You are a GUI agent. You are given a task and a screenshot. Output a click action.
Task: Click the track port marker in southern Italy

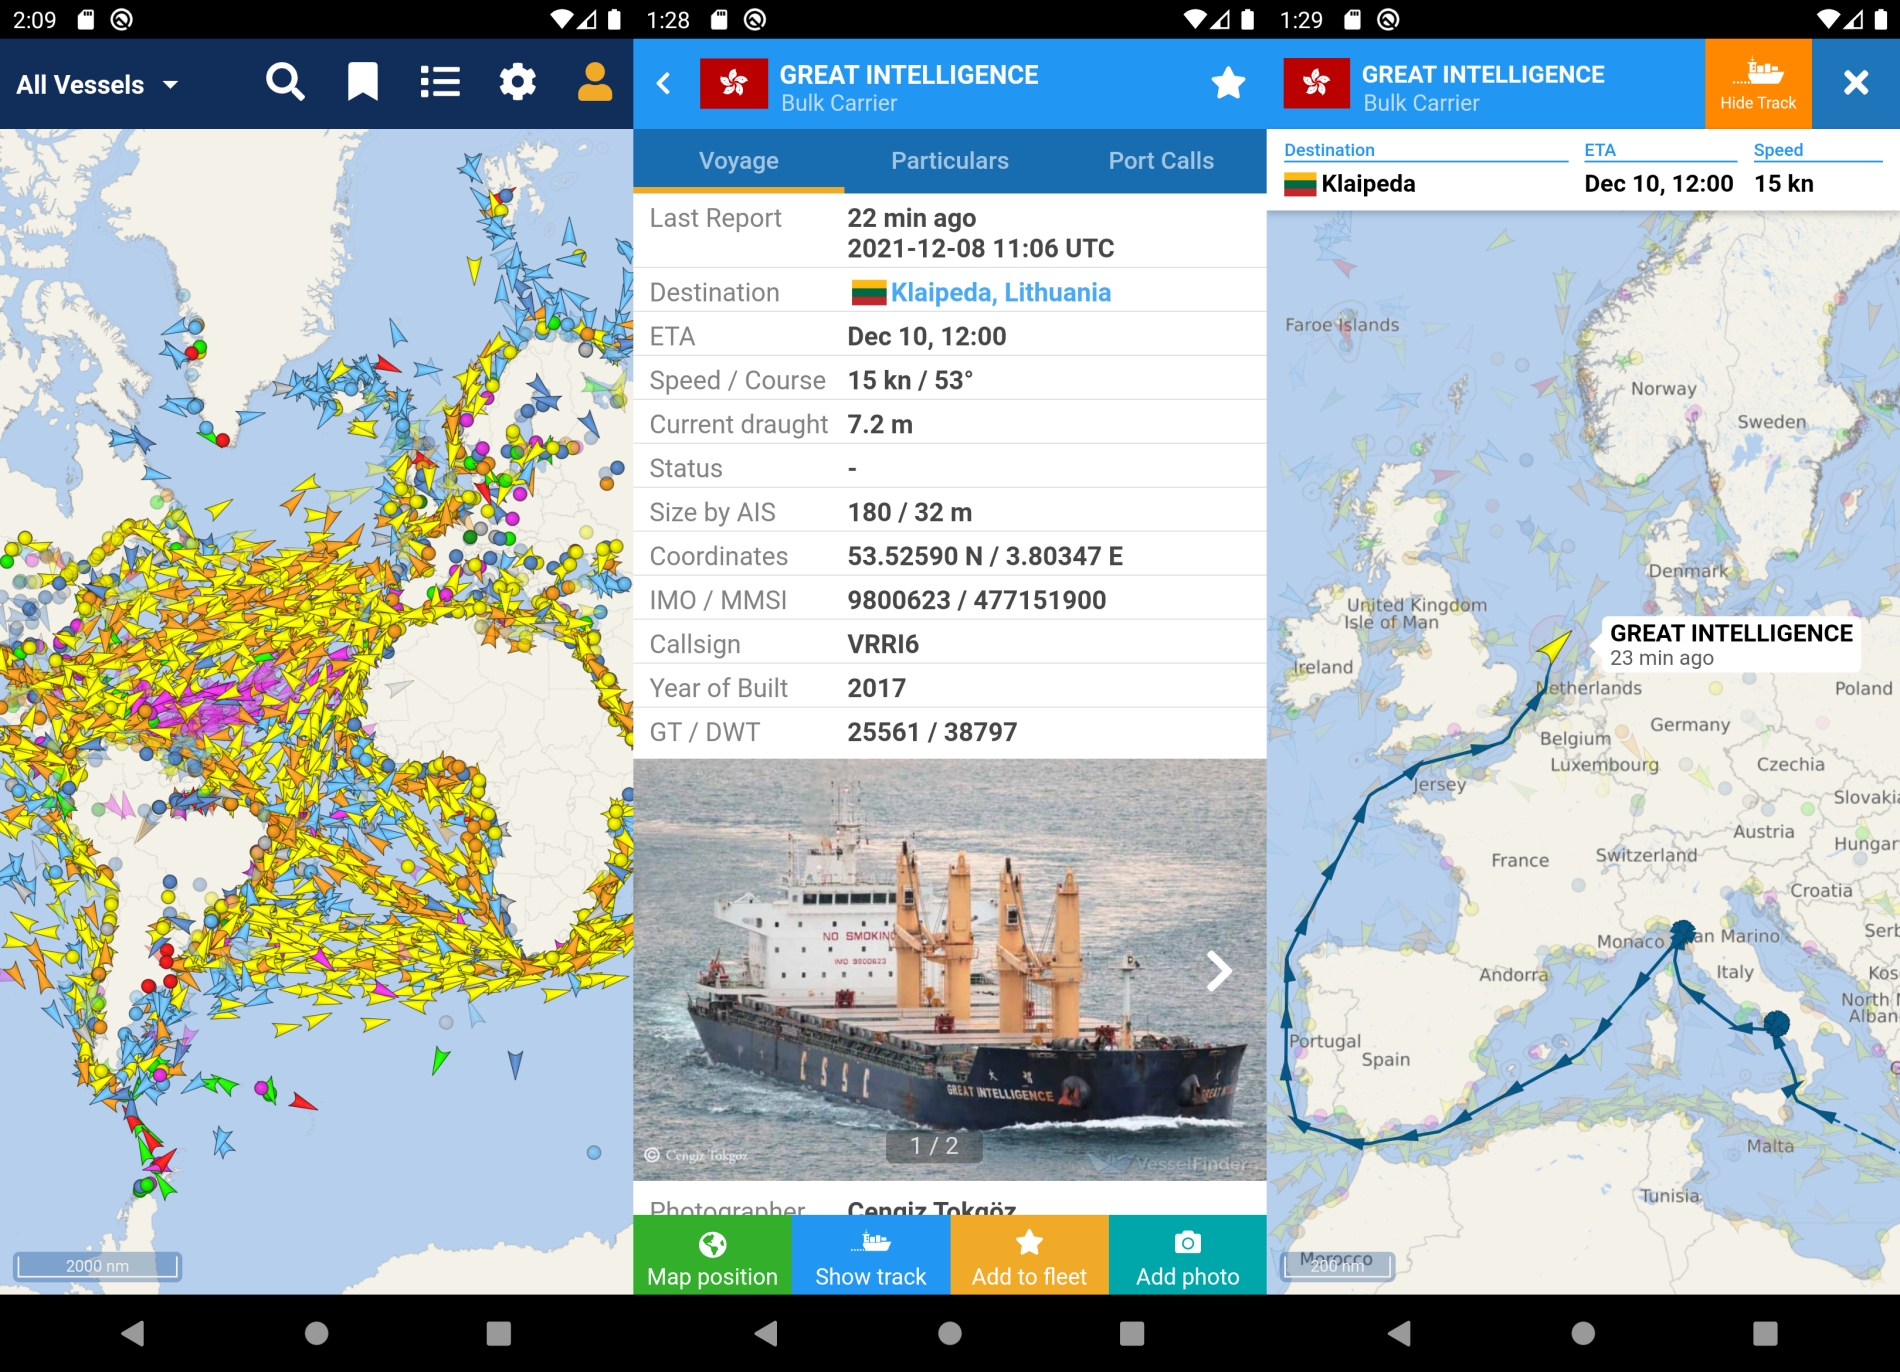tap(1776, 1024)
